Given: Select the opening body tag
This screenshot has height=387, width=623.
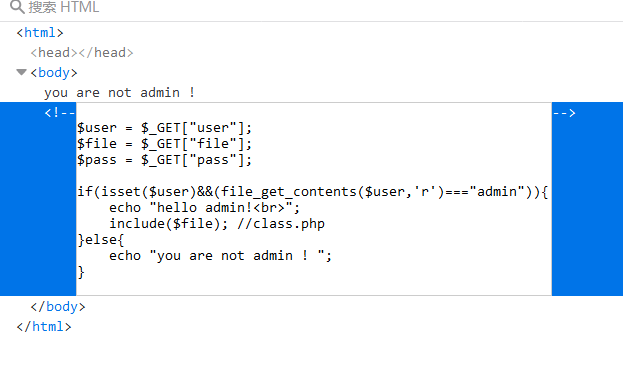Looking at the screenshot, I should pos(54,73).
